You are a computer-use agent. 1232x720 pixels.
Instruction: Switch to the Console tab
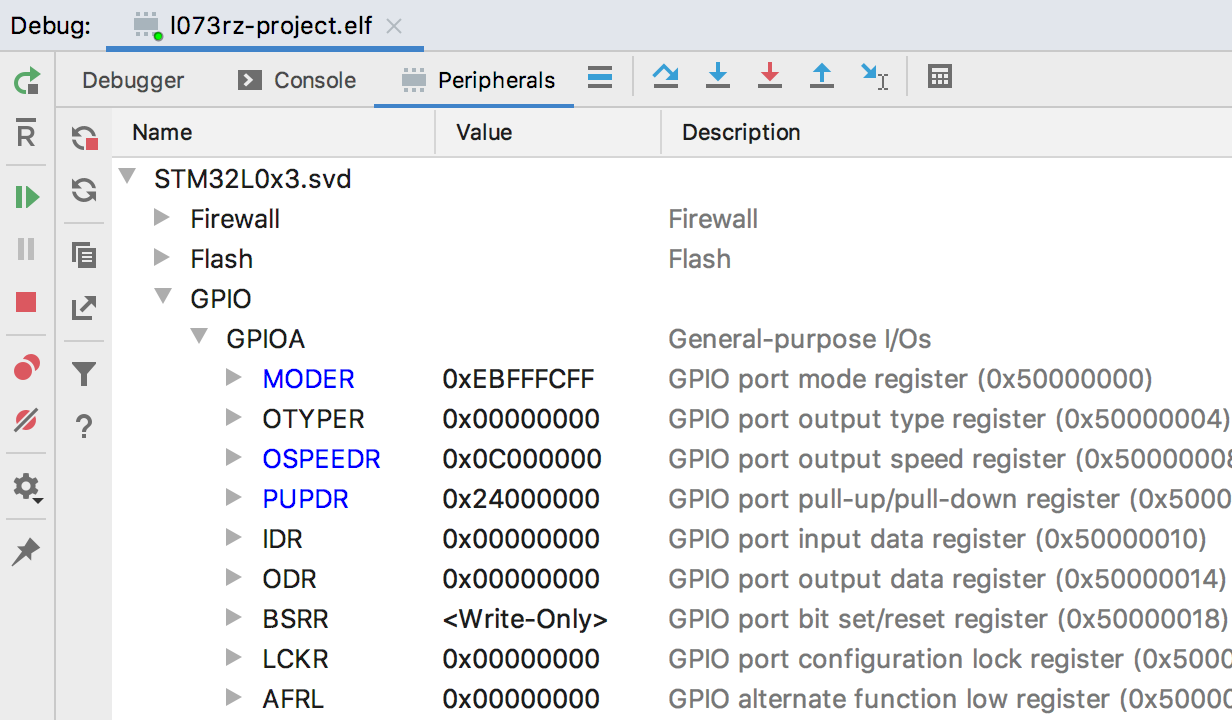pyautogui.click(x=297, y=80)
